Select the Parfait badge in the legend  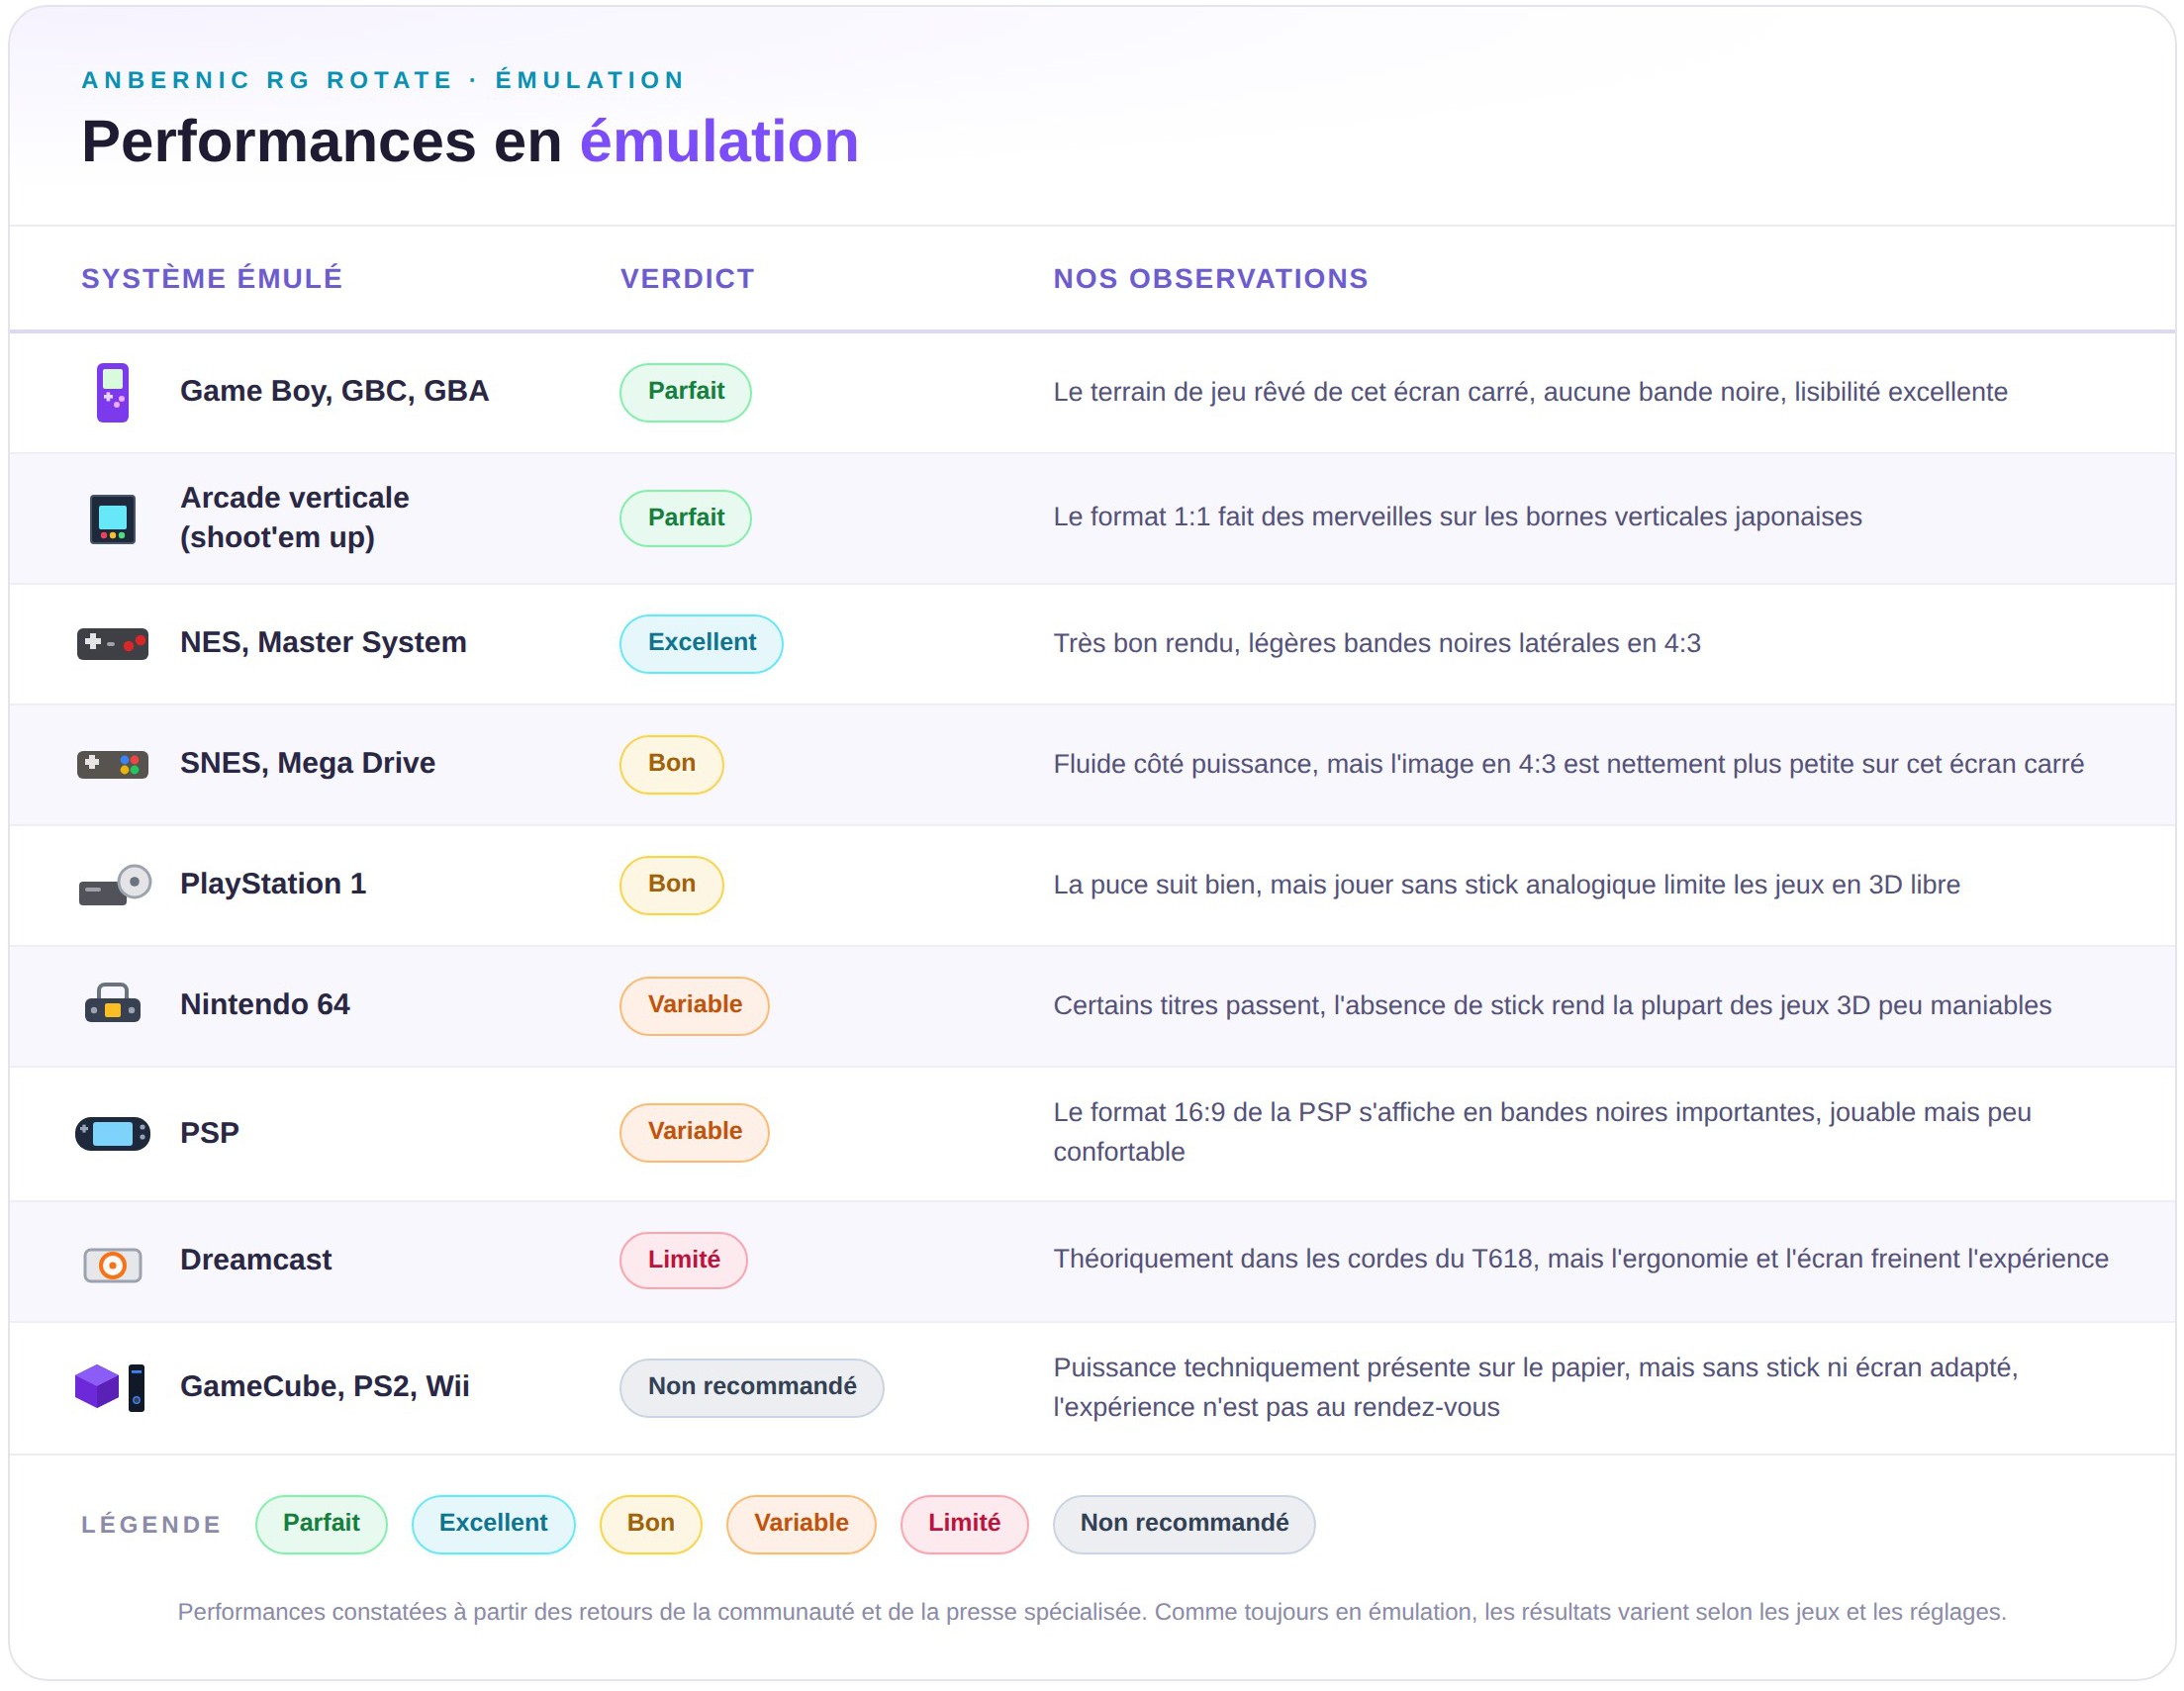[x=321, y=1524]
